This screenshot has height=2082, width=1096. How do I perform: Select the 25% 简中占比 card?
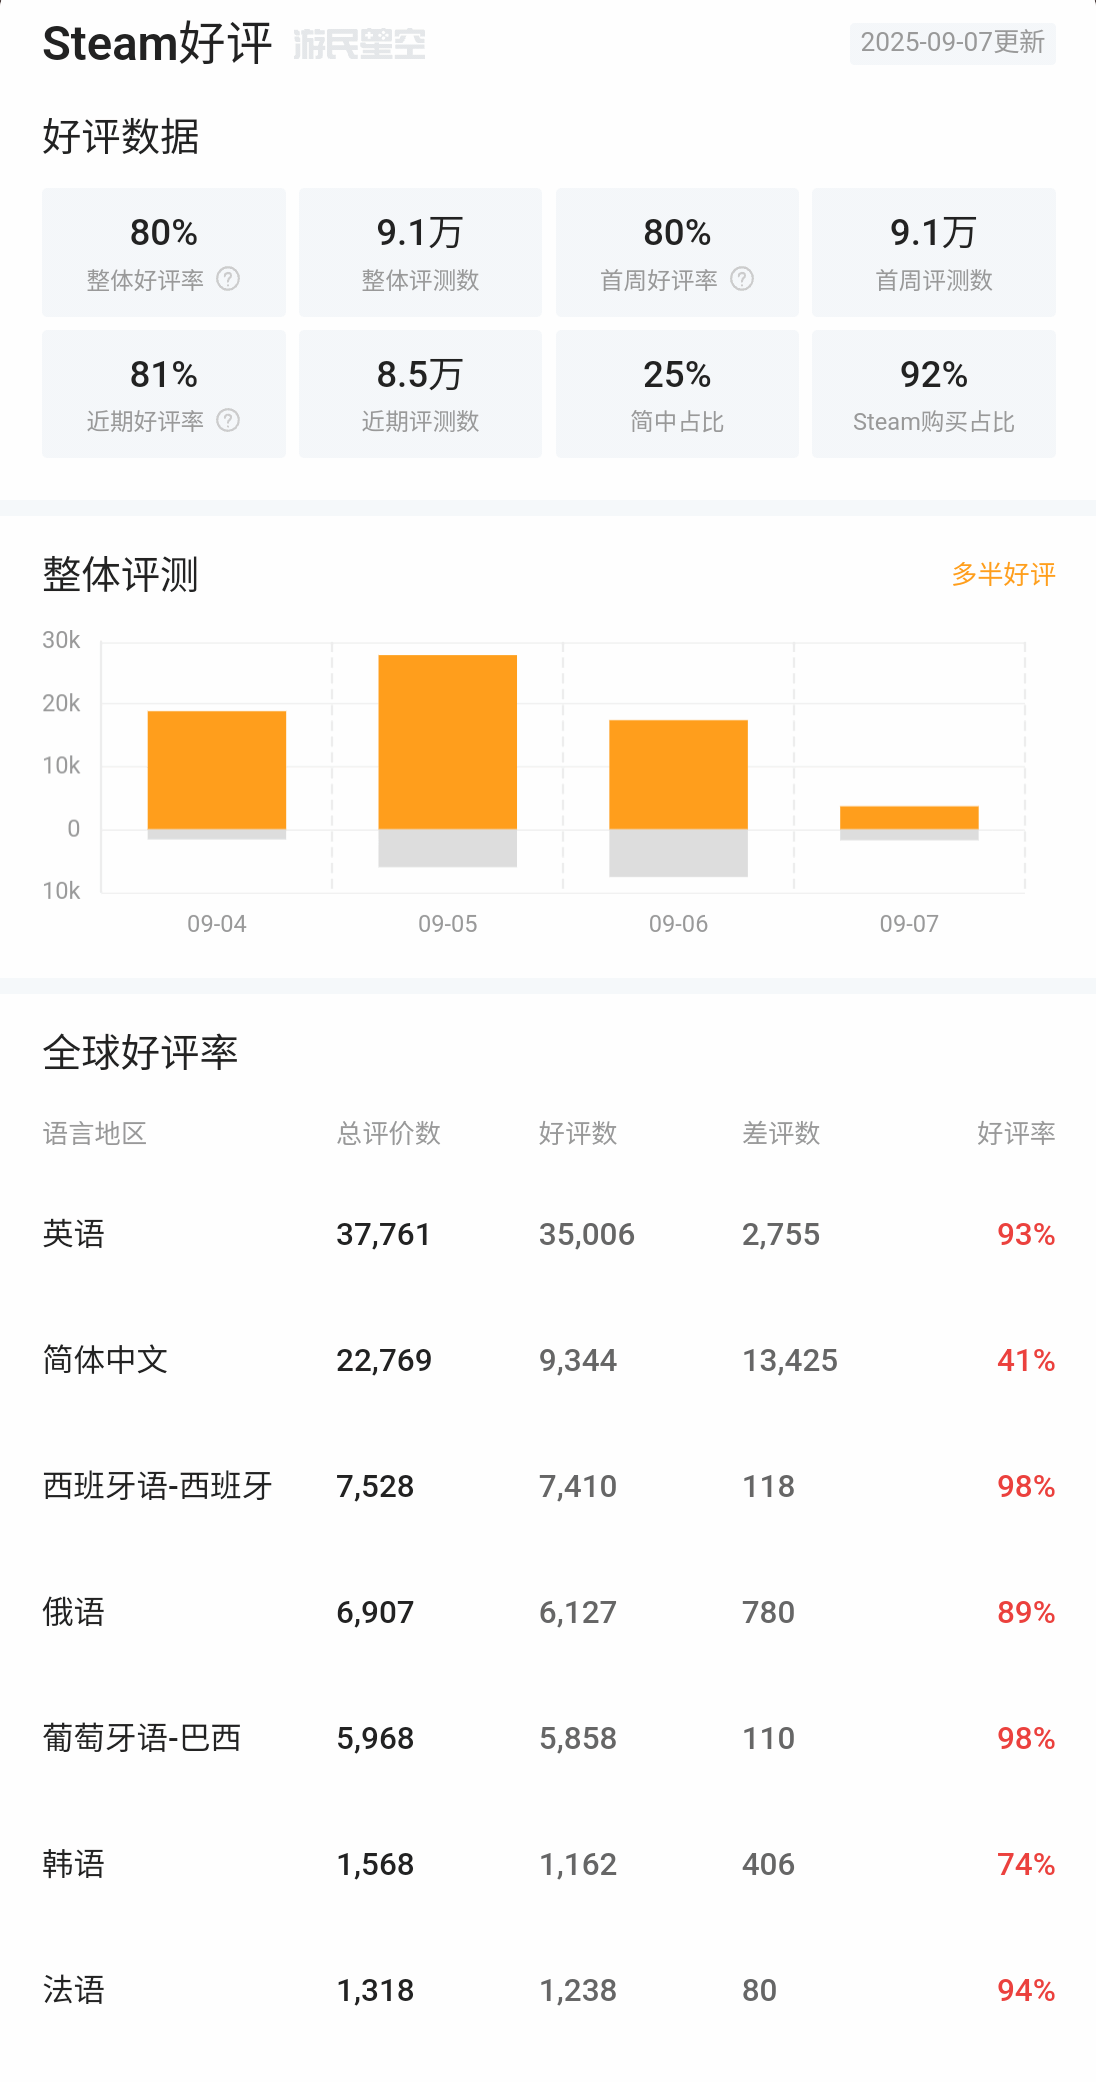(677, 394)
